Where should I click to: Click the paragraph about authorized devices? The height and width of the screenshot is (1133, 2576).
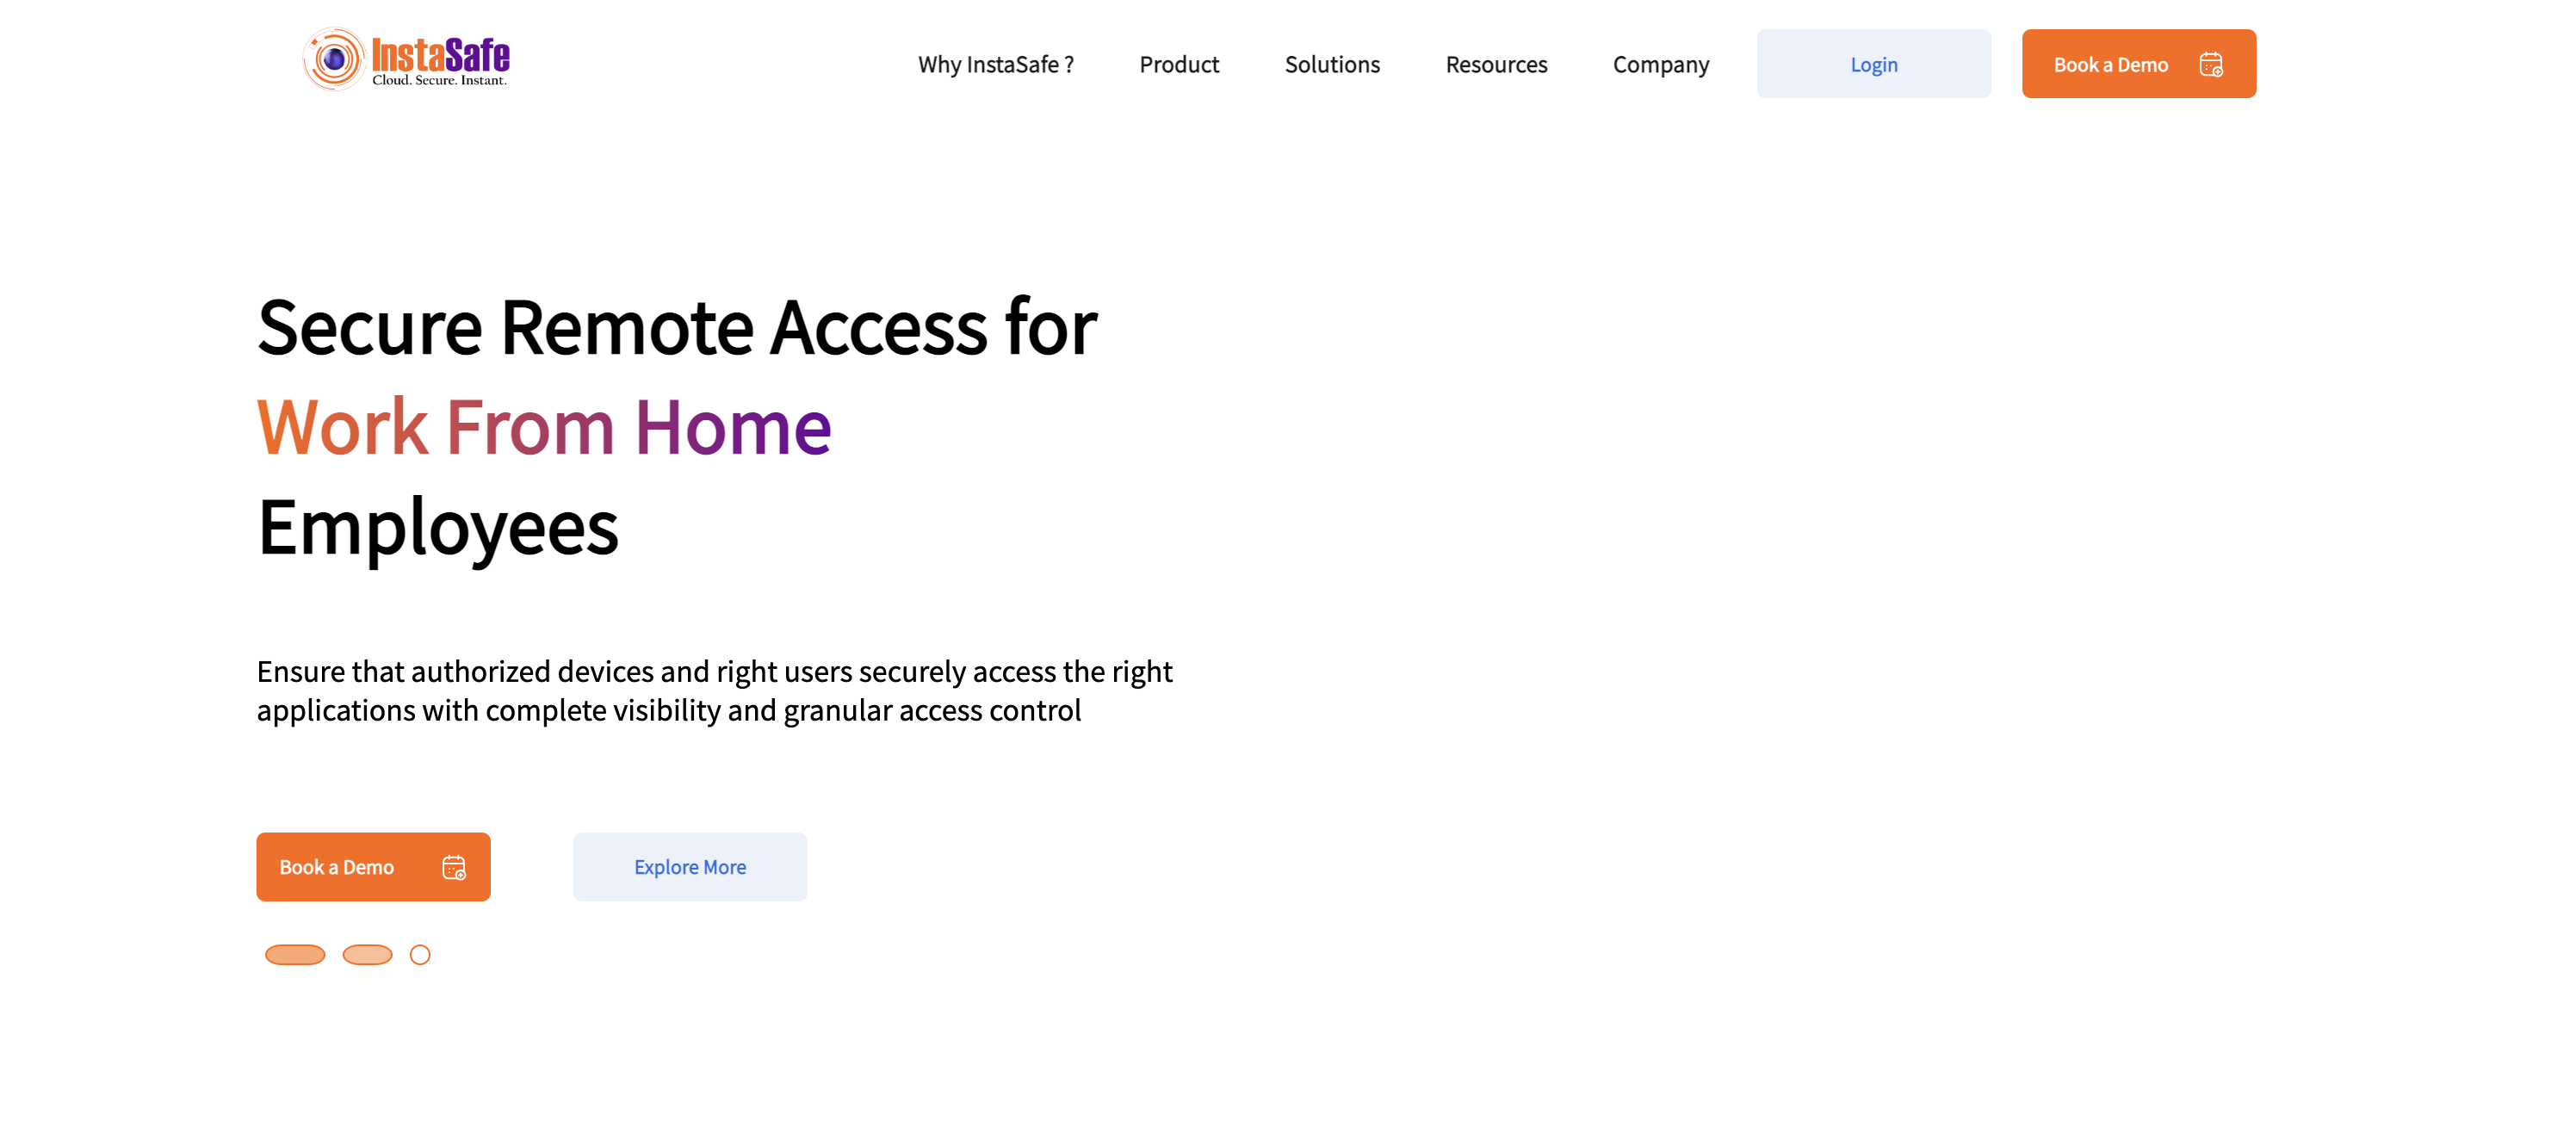pos(714,690)
